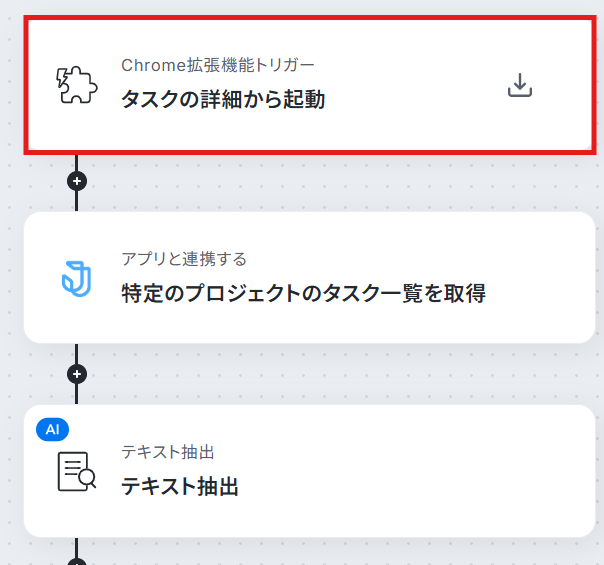Add a step between Jooto and テキスト抽出 cards
Screen dimensions: 604x565
[x=76, y=374]
